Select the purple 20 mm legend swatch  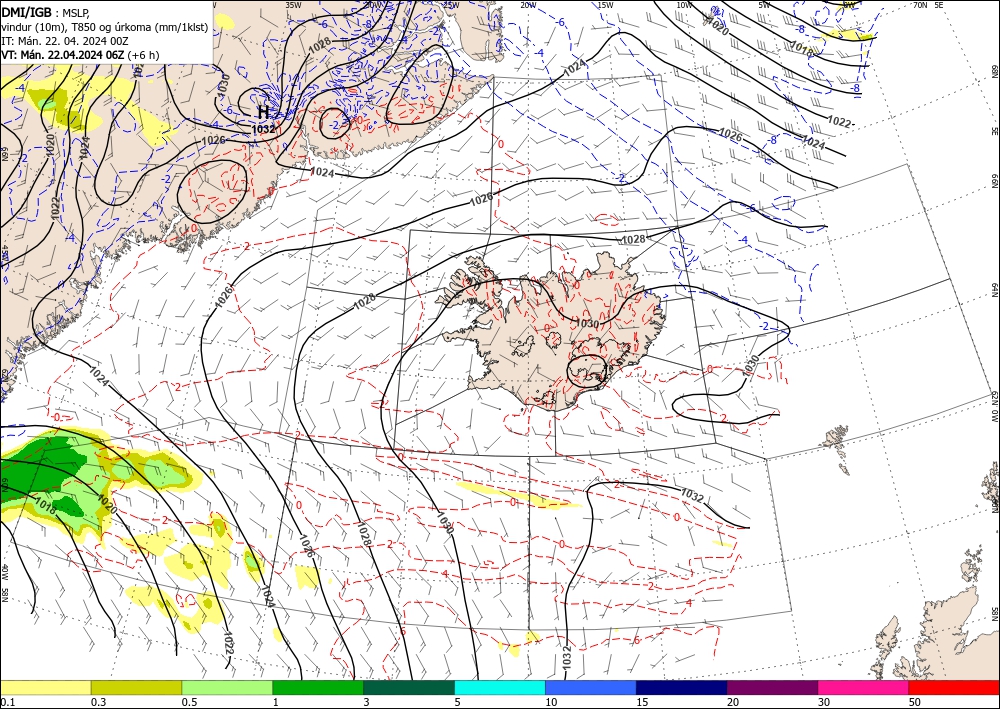[772, 687]
